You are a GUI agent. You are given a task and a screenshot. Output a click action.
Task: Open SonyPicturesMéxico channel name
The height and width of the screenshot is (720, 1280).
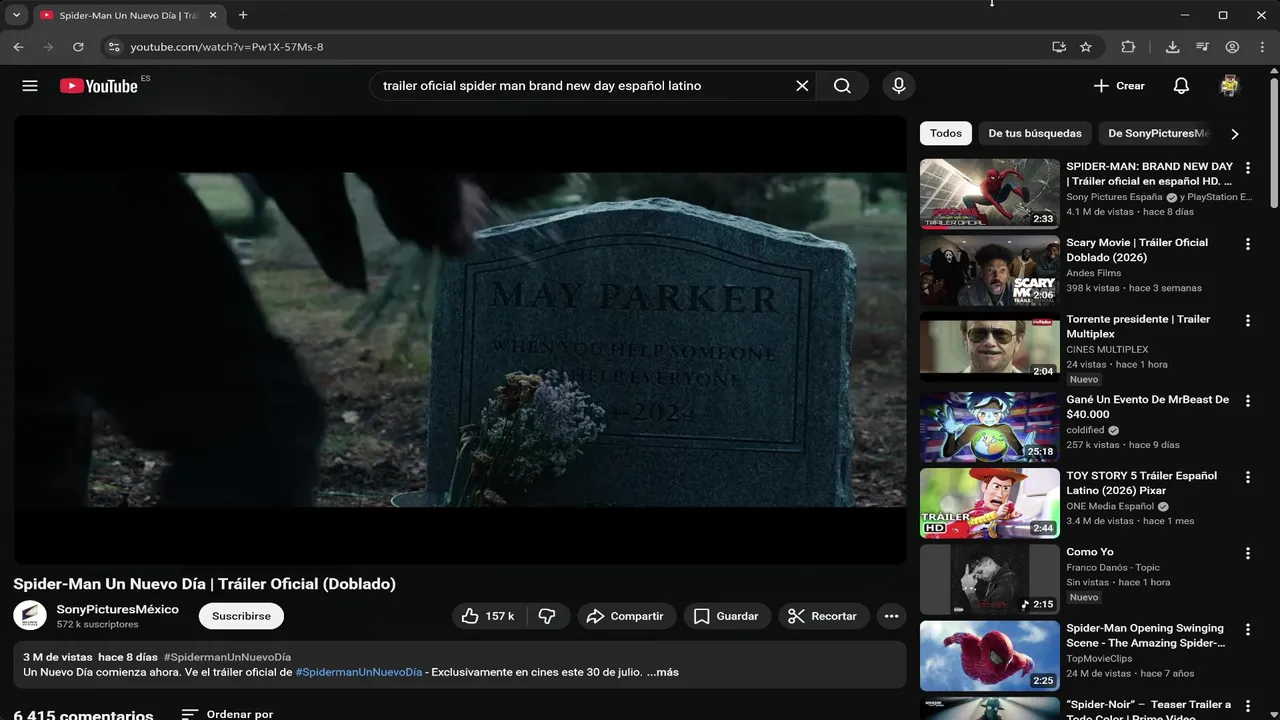point(118,609)
